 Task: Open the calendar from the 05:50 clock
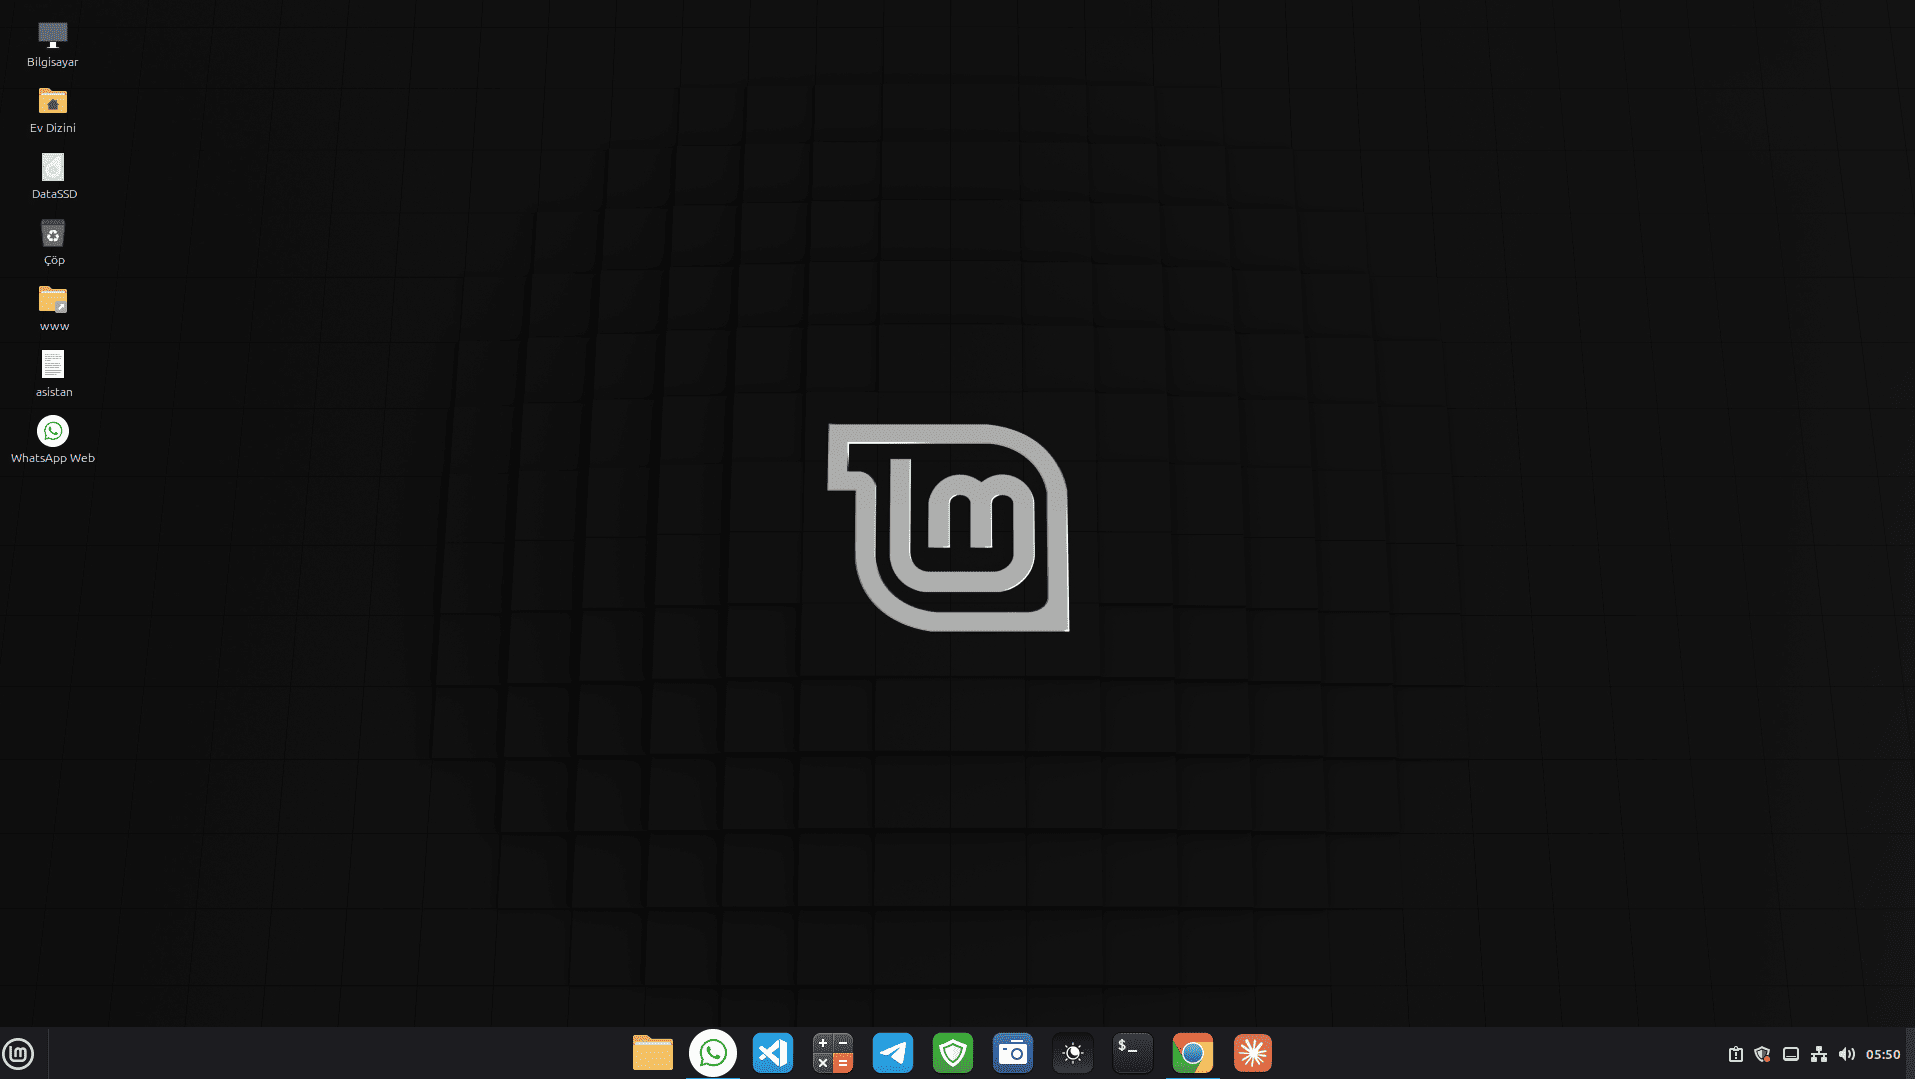[x=1883, y=1054]
